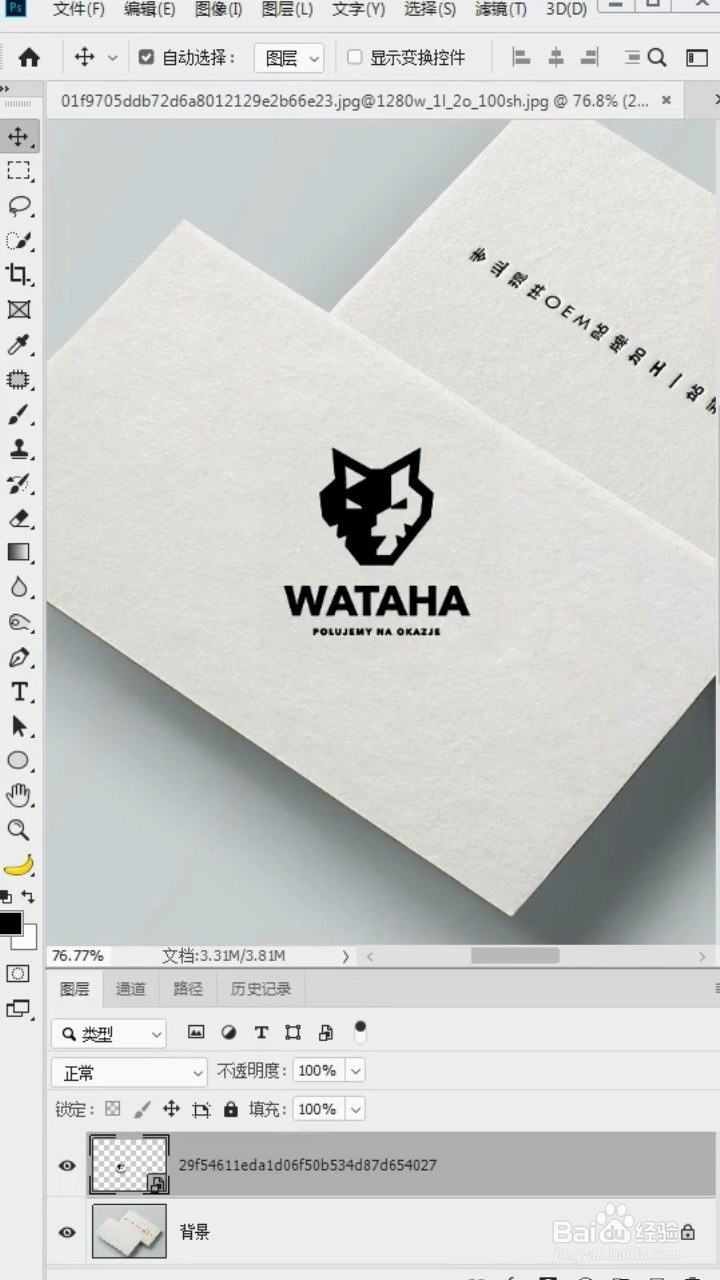Change screen mode

tap(18, 1009)
